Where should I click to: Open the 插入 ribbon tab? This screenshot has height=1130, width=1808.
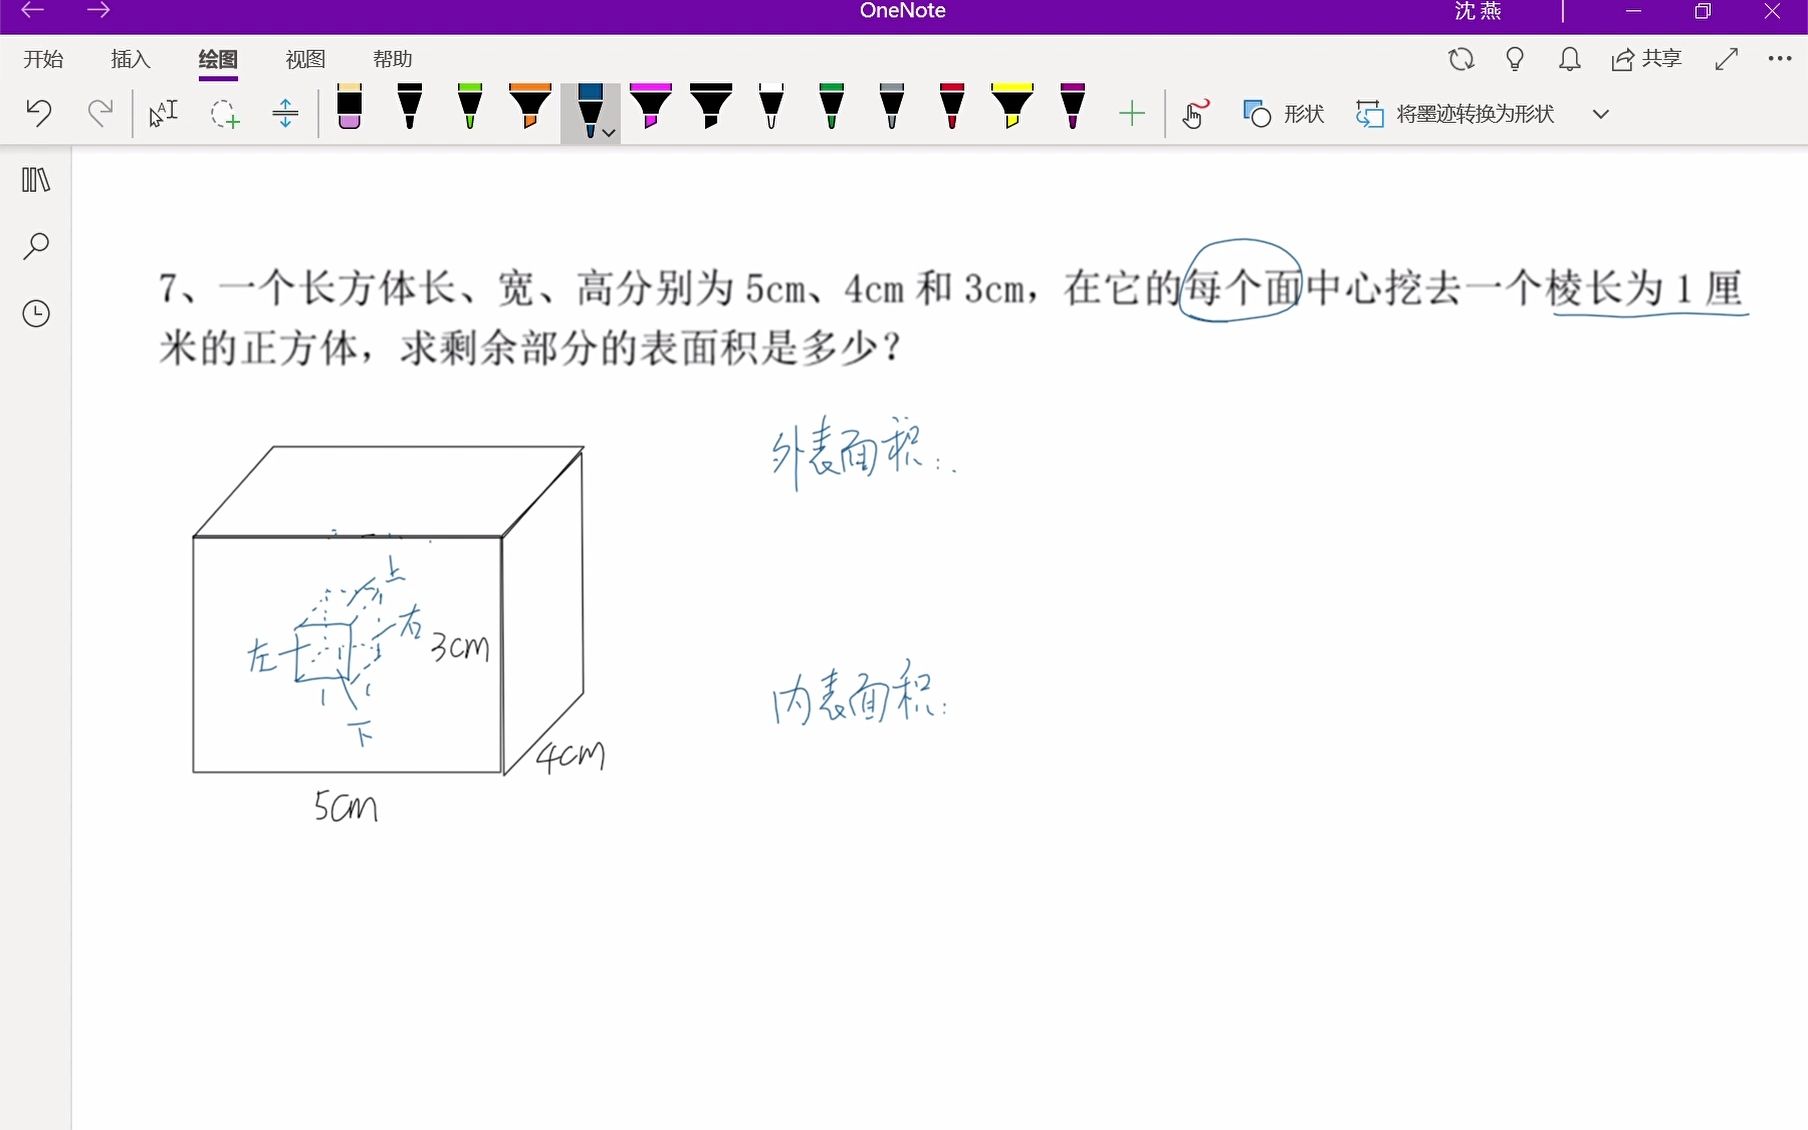tap(129, 59)
